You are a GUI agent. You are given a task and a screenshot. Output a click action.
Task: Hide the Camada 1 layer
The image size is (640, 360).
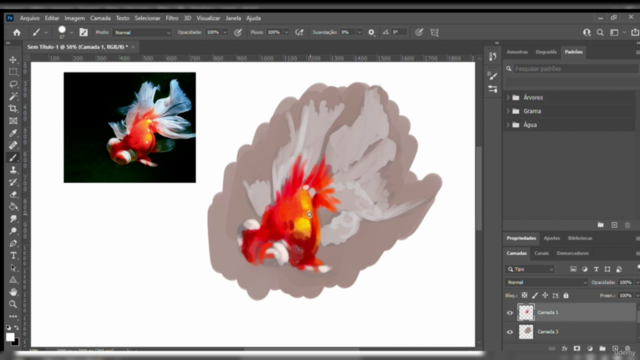(510, 313)
